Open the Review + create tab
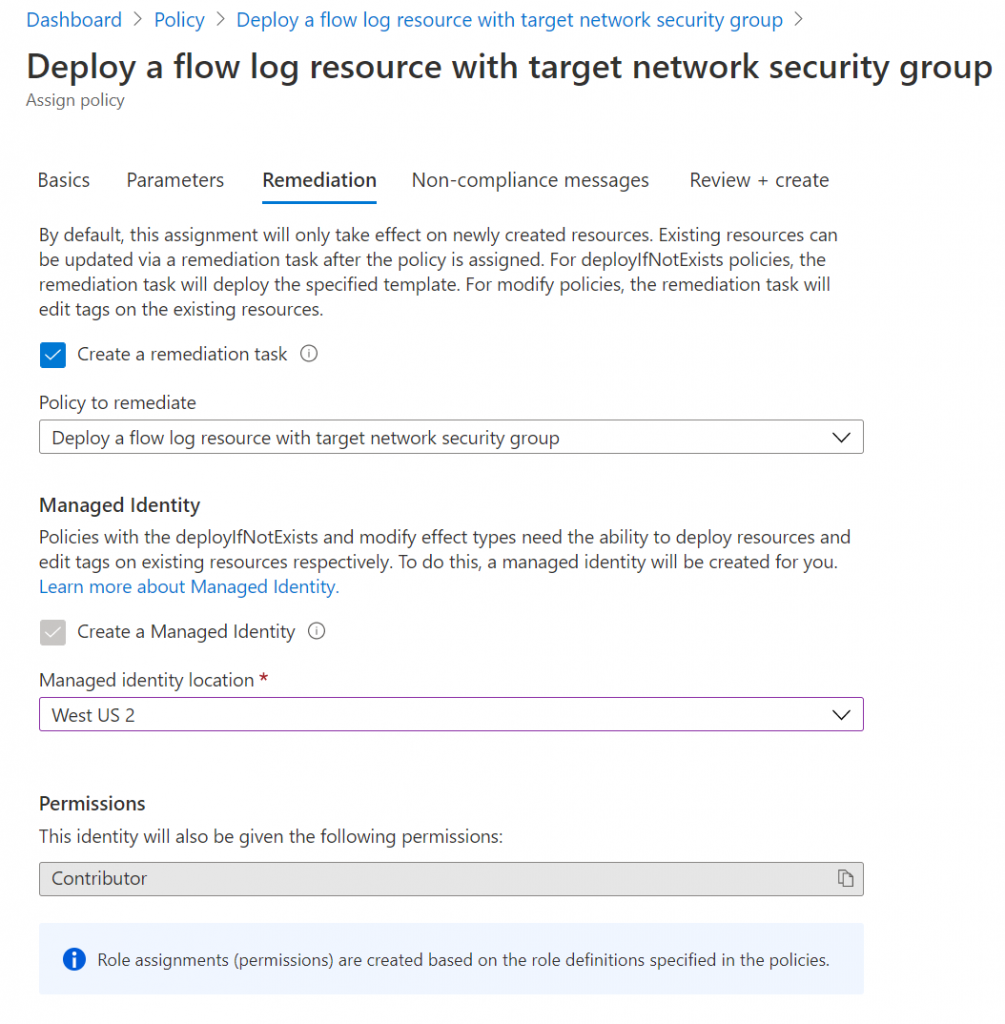The image size is (1005, 1024). click(759, 181)
